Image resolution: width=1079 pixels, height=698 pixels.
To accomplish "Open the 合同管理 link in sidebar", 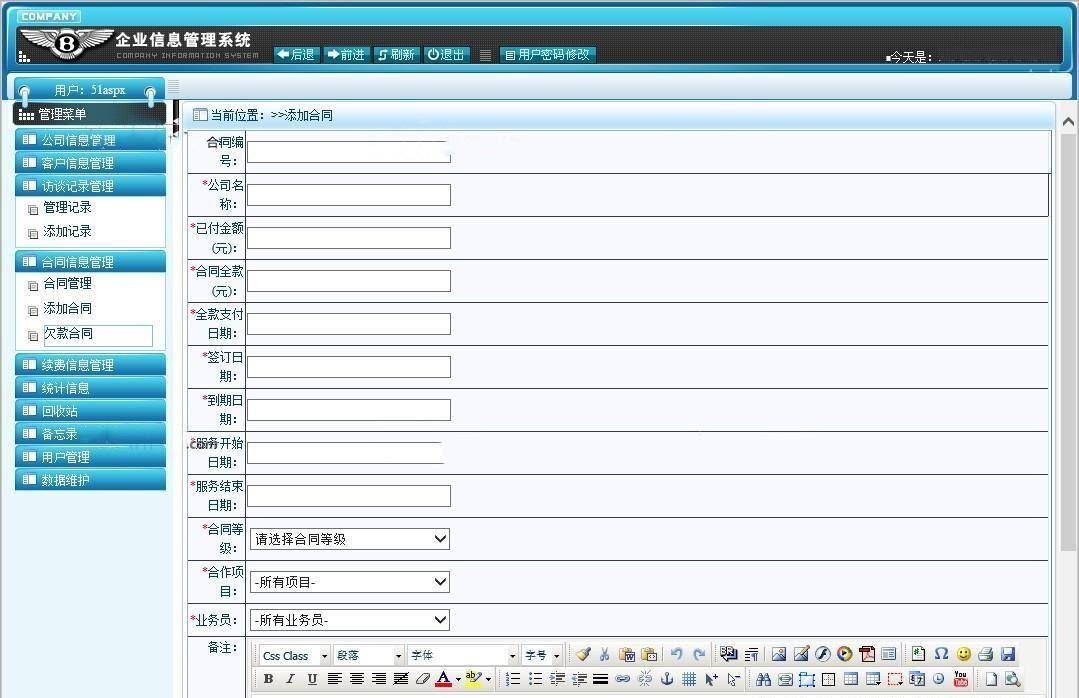I will (67, 284).
